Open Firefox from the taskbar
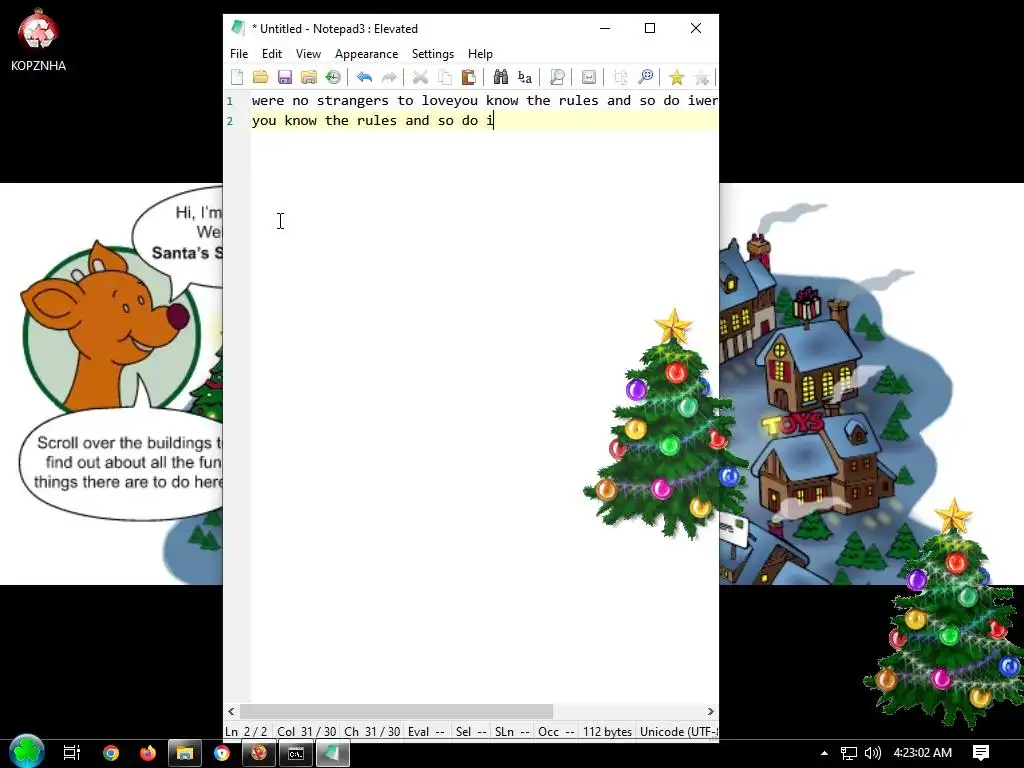The height and width of the screenshot is (768, 1024). (148, 753)
